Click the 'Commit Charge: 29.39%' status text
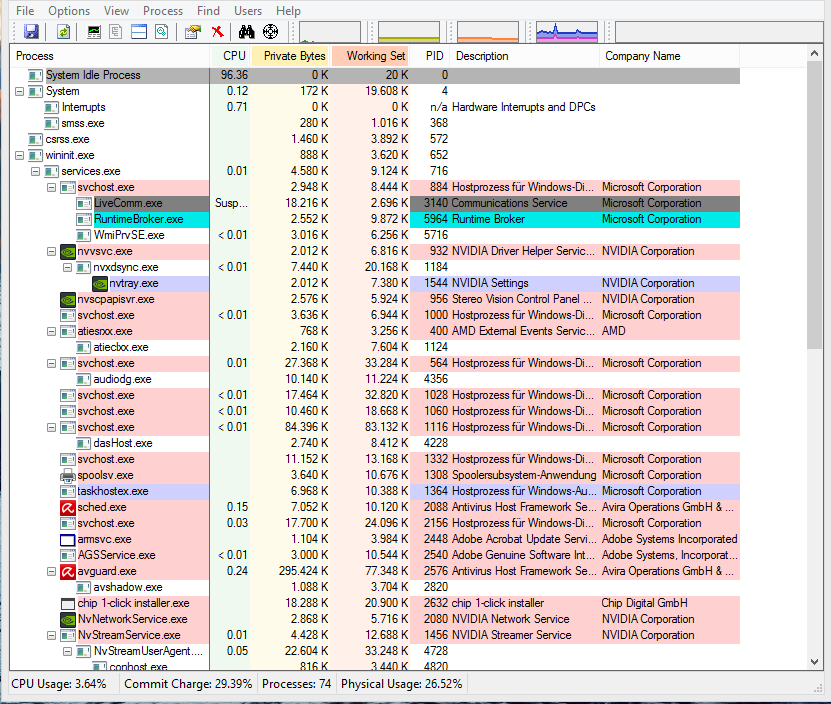 [x=188, y=684]
